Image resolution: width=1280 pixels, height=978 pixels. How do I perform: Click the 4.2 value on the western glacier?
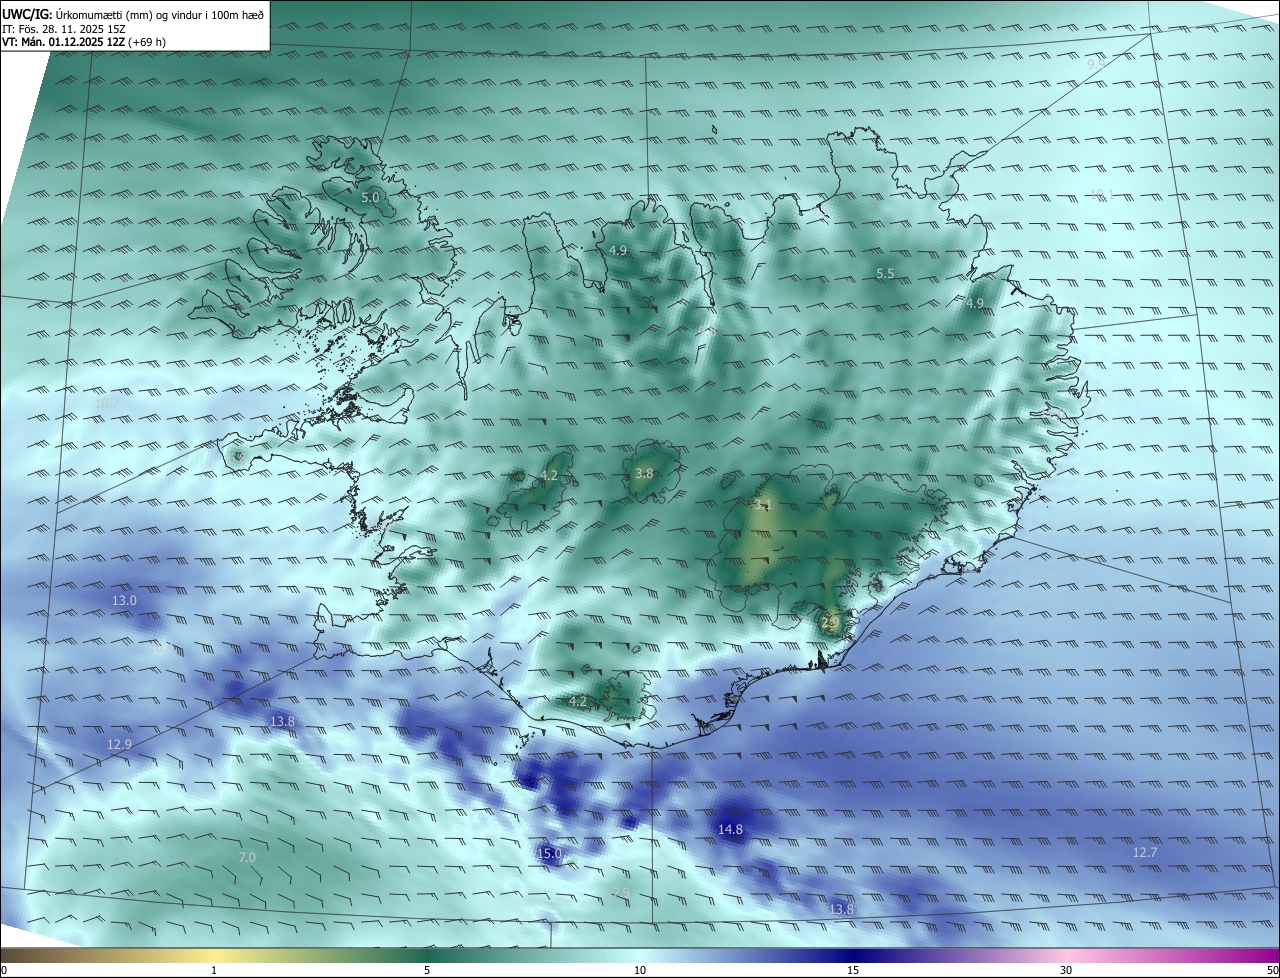point(549,476)
